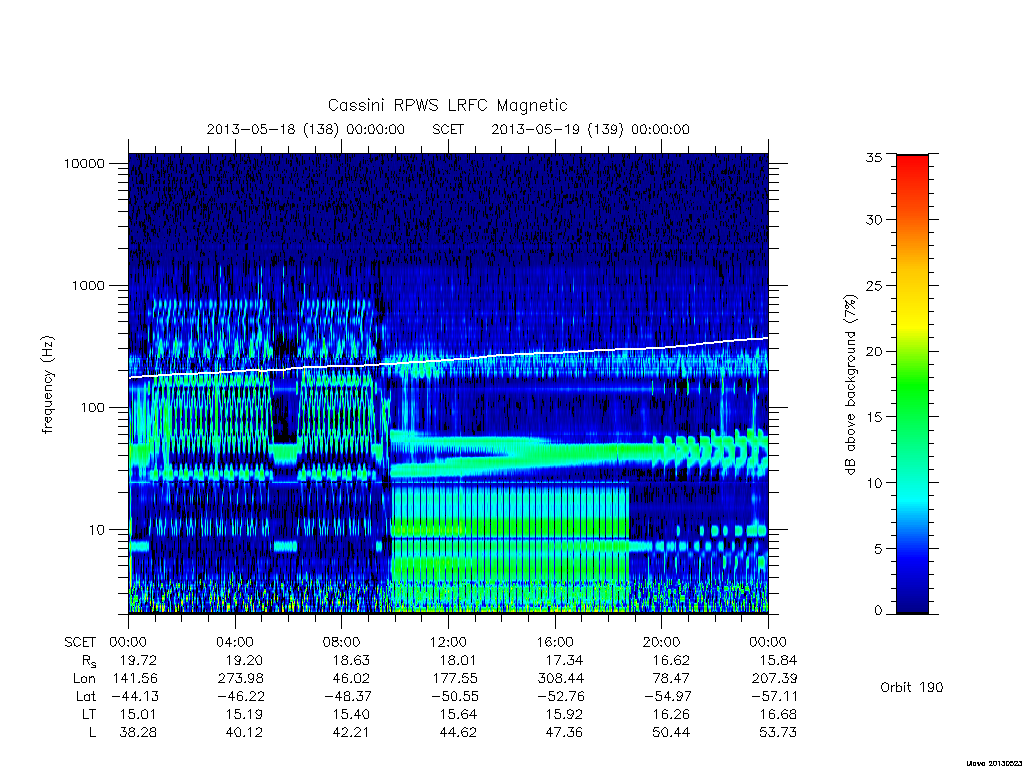Viewport: 1024px width, 768px height.
Task: Click the '35' colorbar tick label
Action: [874, 157]
